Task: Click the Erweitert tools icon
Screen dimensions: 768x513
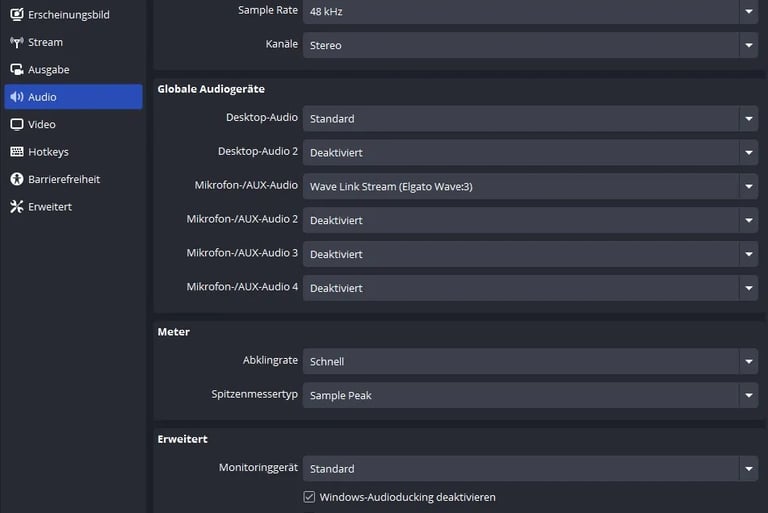Action: (17, 207)
